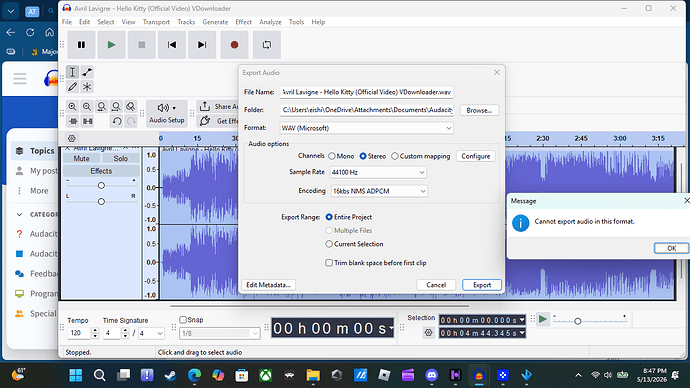Open the Generate menu
This screenshot has width=690, height=388.
point(215,22)
